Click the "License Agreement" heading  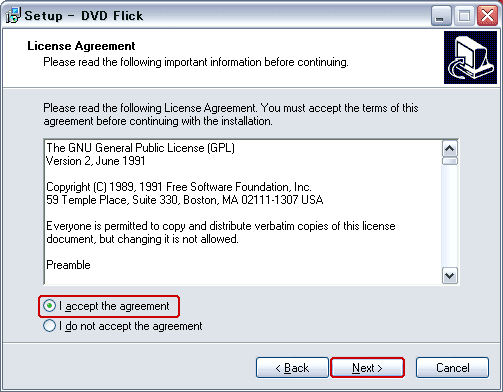pos(81,46)
